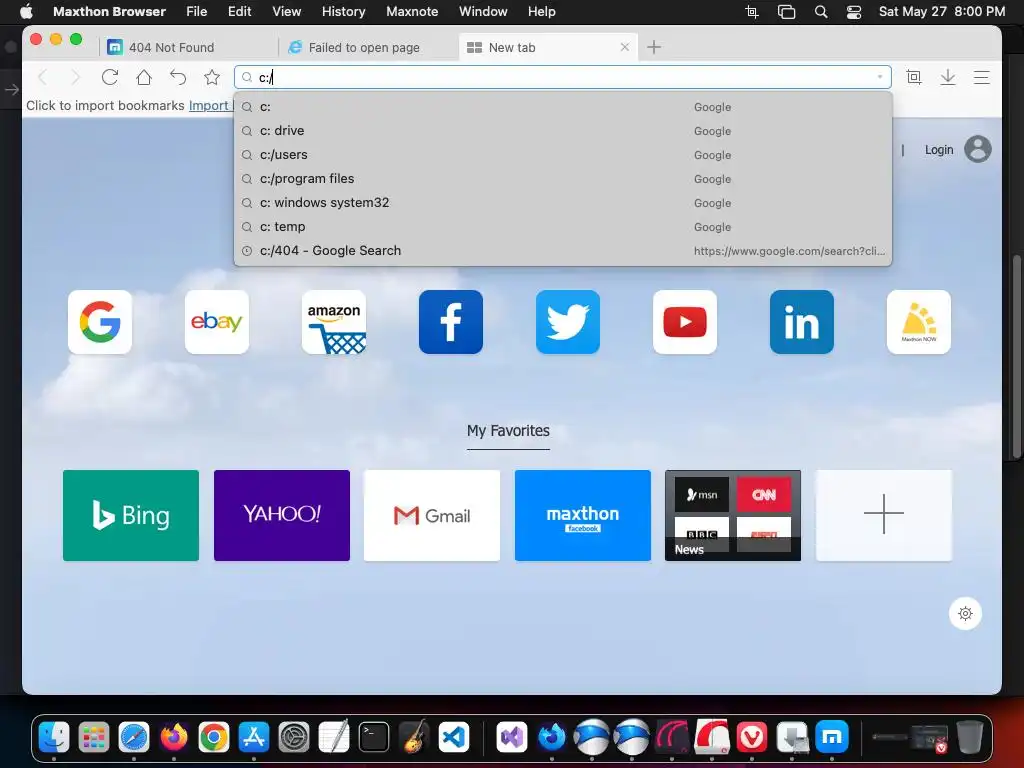Open the Facebook quick access tile

(451, 322)
